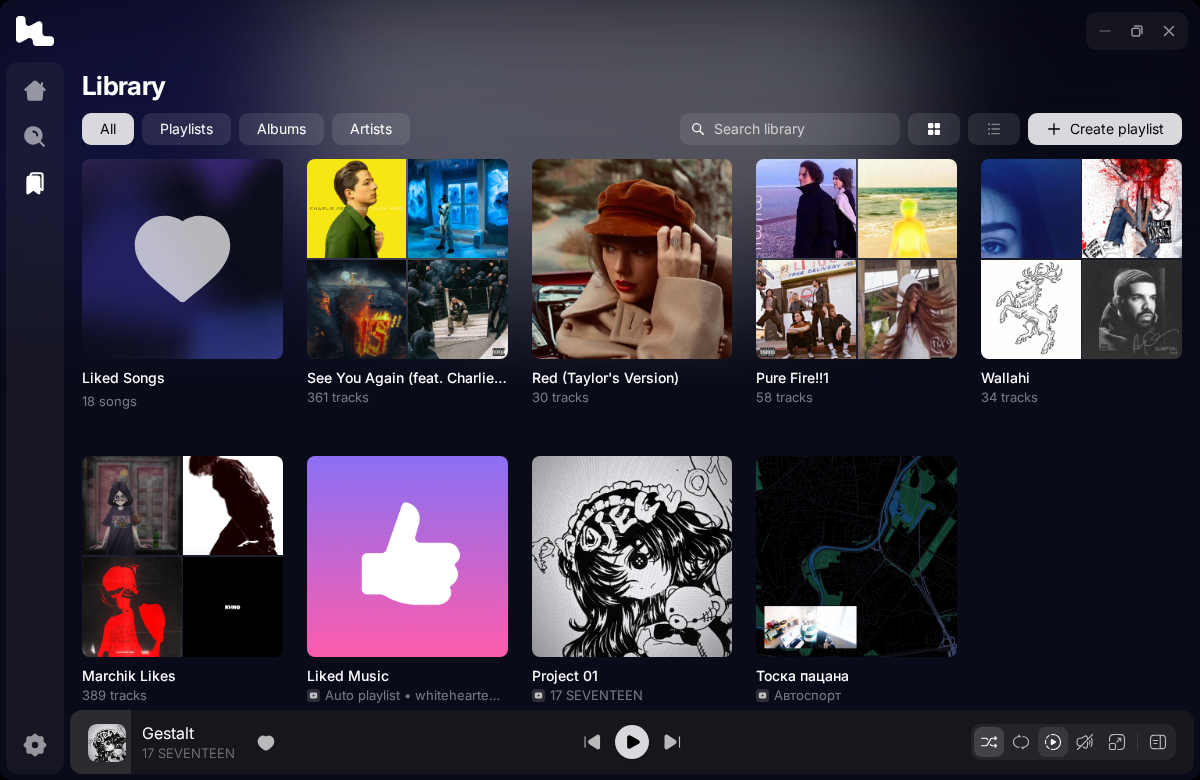Click the Тоска пацана title
1200x780 pixels.
[802, 676]
